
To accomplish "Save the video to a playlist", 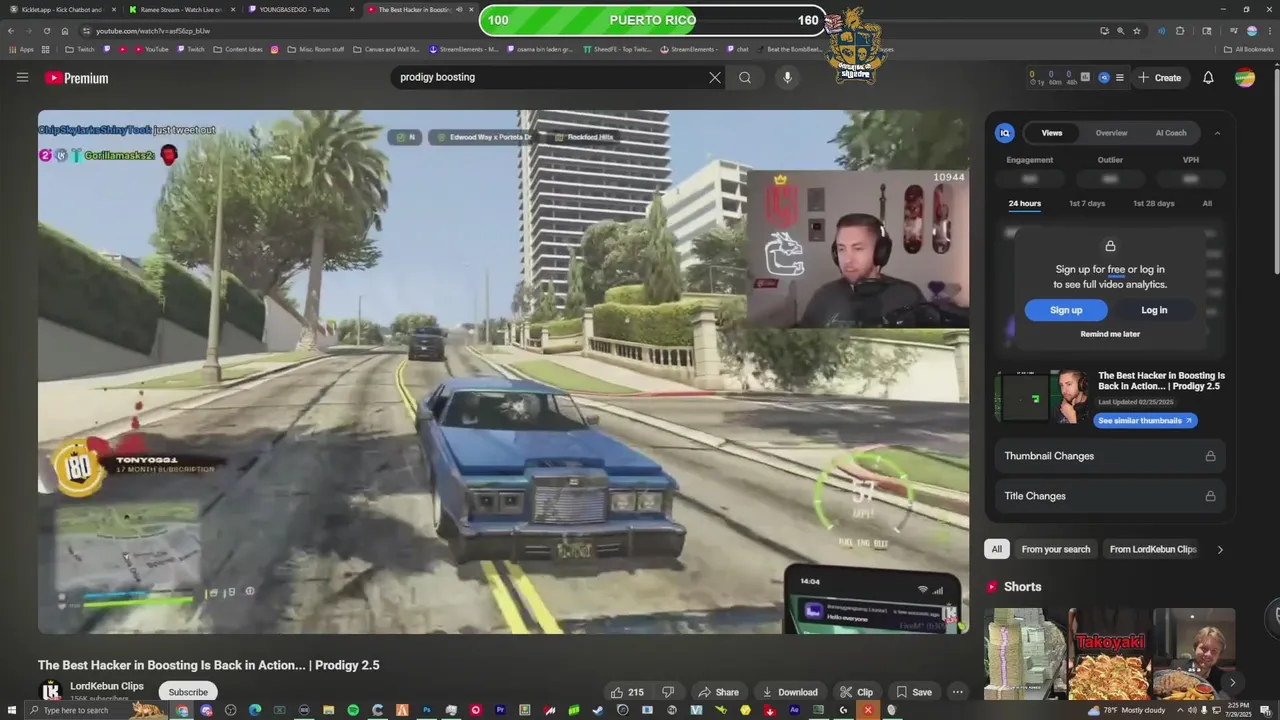I will tap(914, 692).
